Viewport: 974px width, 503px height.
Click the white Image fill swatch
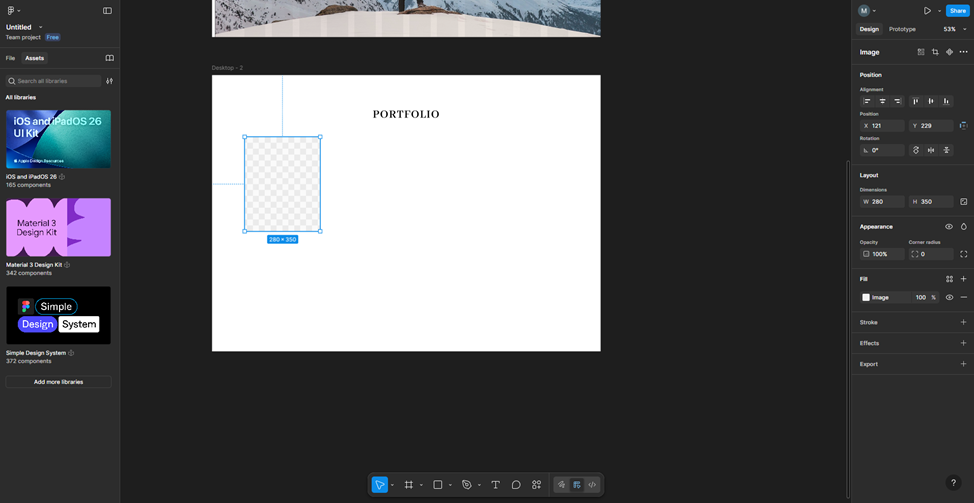pyautogui.click(x=866, y=297)
